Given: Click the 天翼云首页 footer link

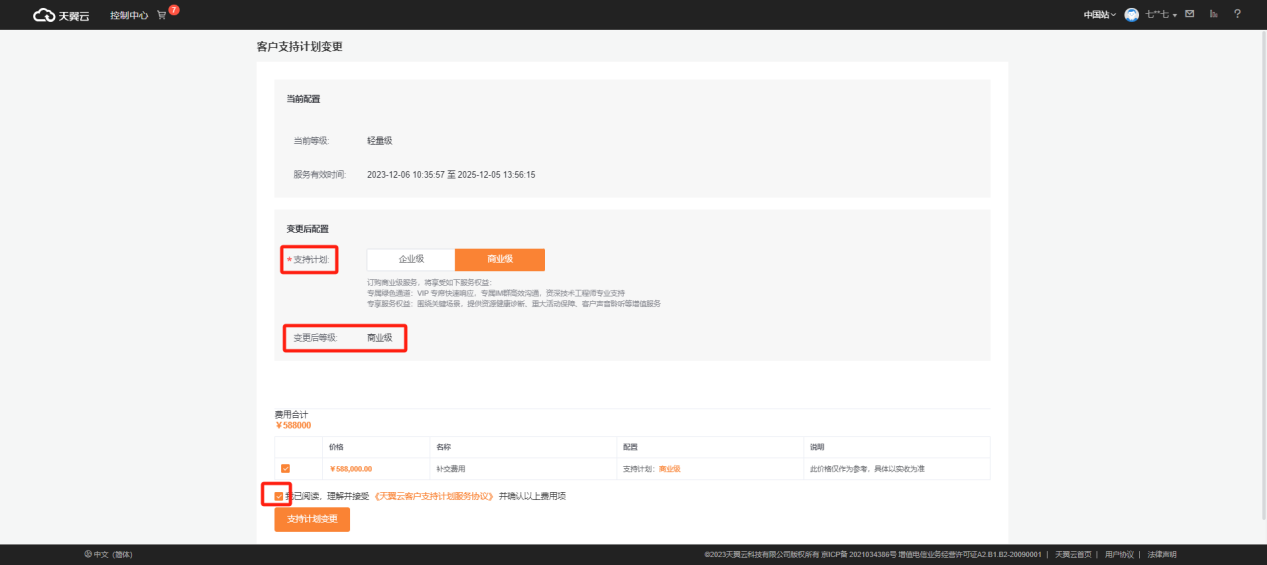Looking at the screenshot, I should (1074, 554).
